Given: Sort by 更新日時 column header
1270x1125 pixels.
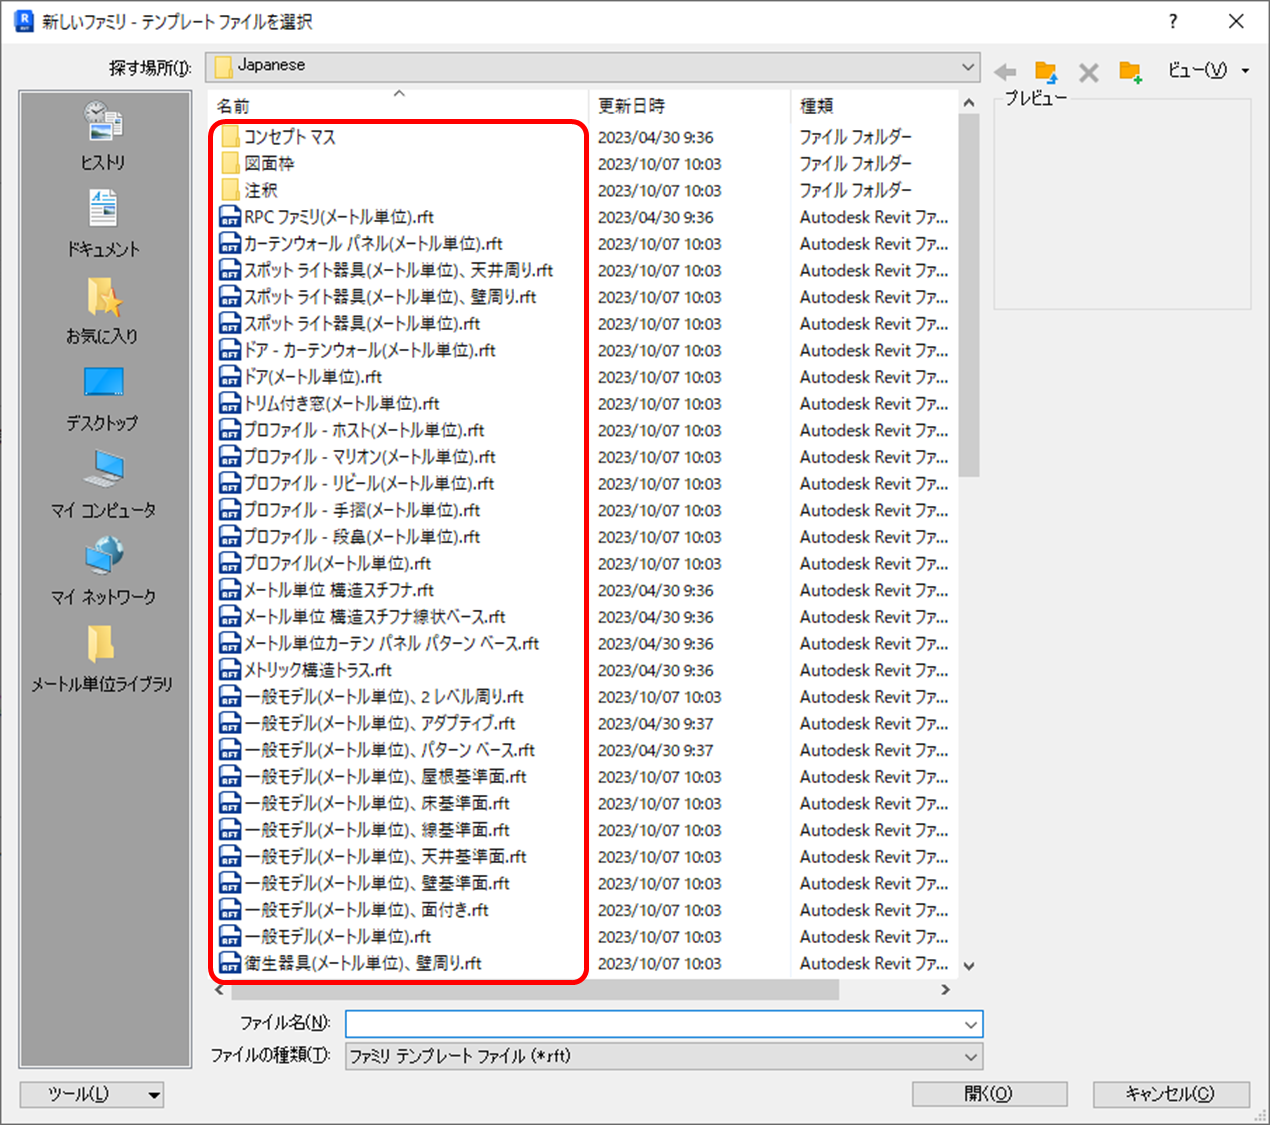Looking at the screenshot, I should coord(689,106).
